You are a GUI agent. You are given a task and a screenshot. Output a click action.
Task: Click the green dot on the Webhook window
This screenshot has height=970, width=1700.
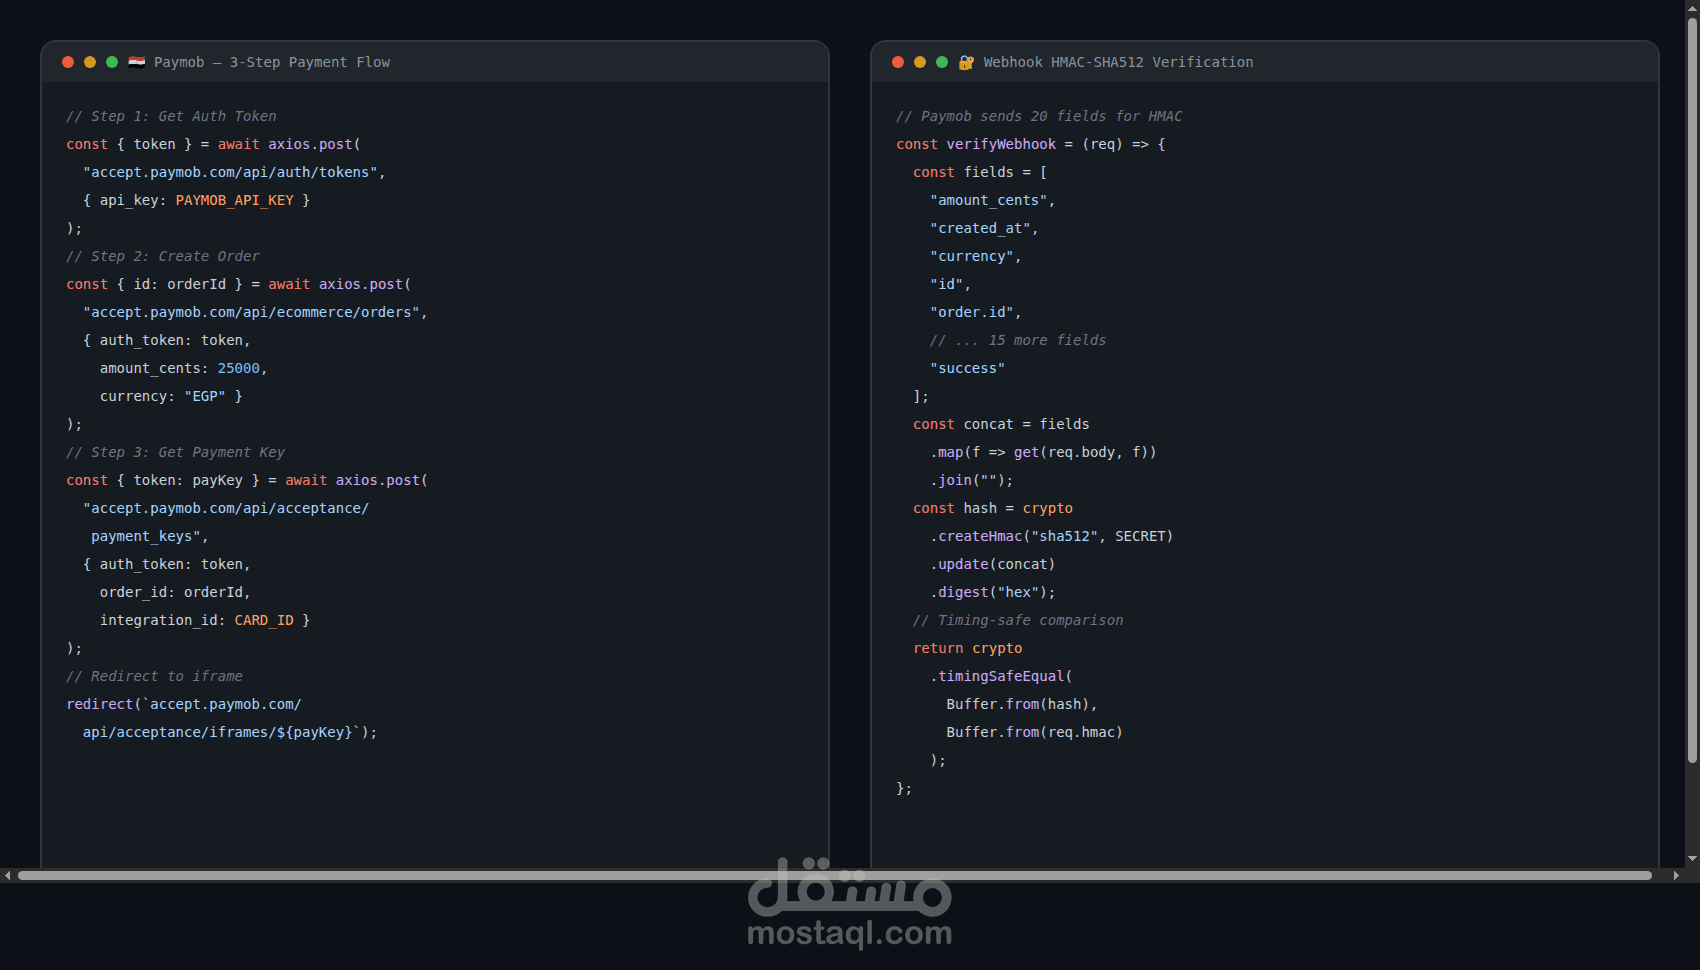pos(942,62)
